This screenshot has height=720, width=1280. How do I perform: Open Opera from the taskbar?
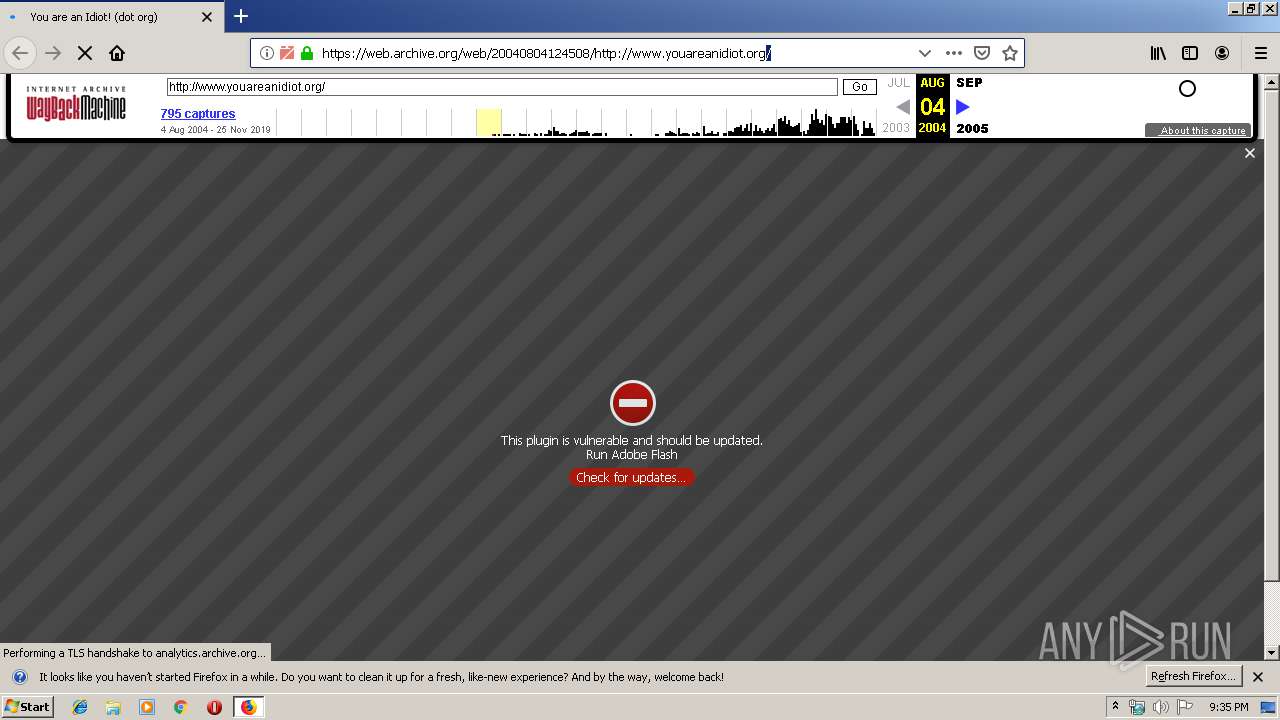tap(214, 707)
